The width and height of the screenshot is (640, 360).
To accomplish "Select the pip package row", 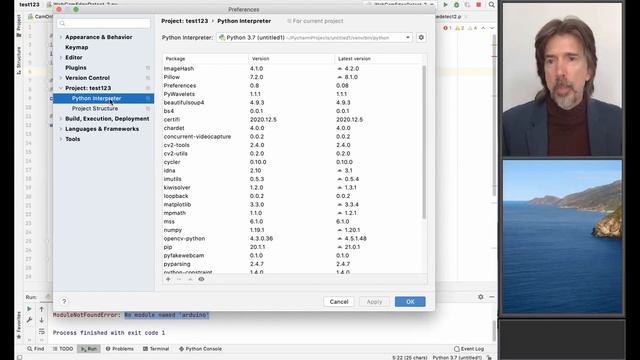I will click(x=292, y=247).
